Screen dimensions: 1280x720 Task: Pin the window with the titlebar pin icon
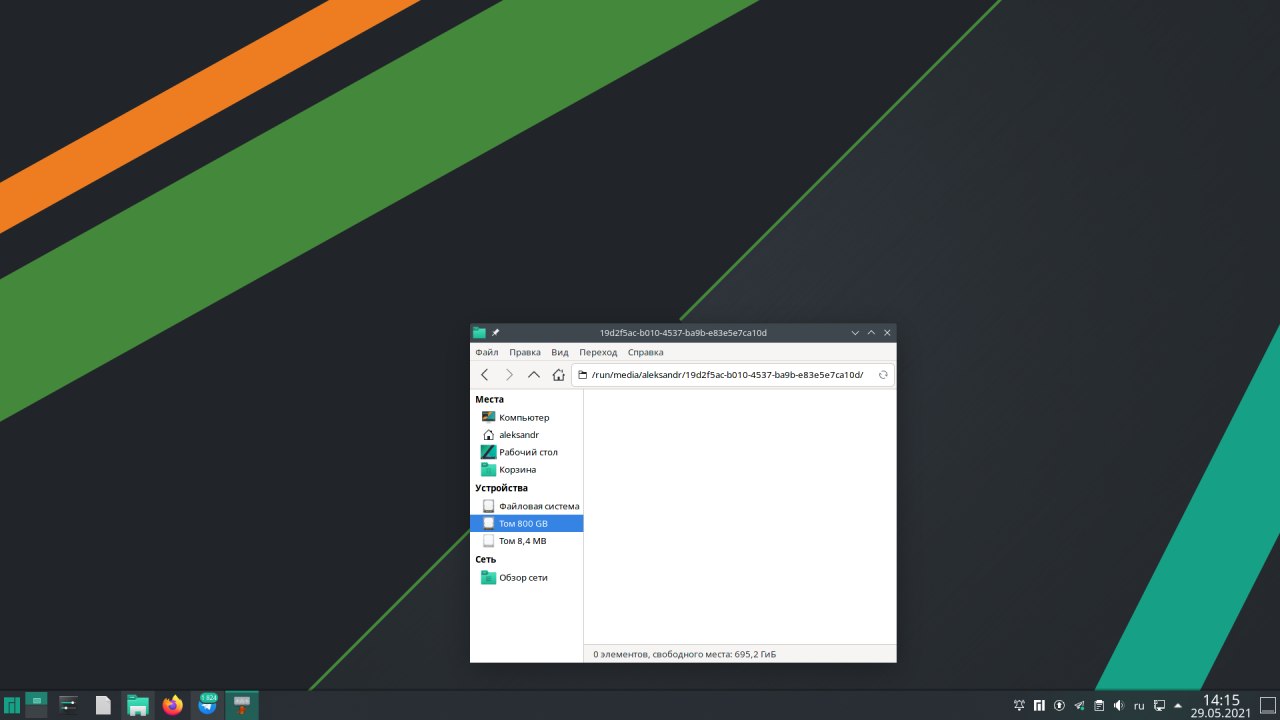(x=495, y=333)
